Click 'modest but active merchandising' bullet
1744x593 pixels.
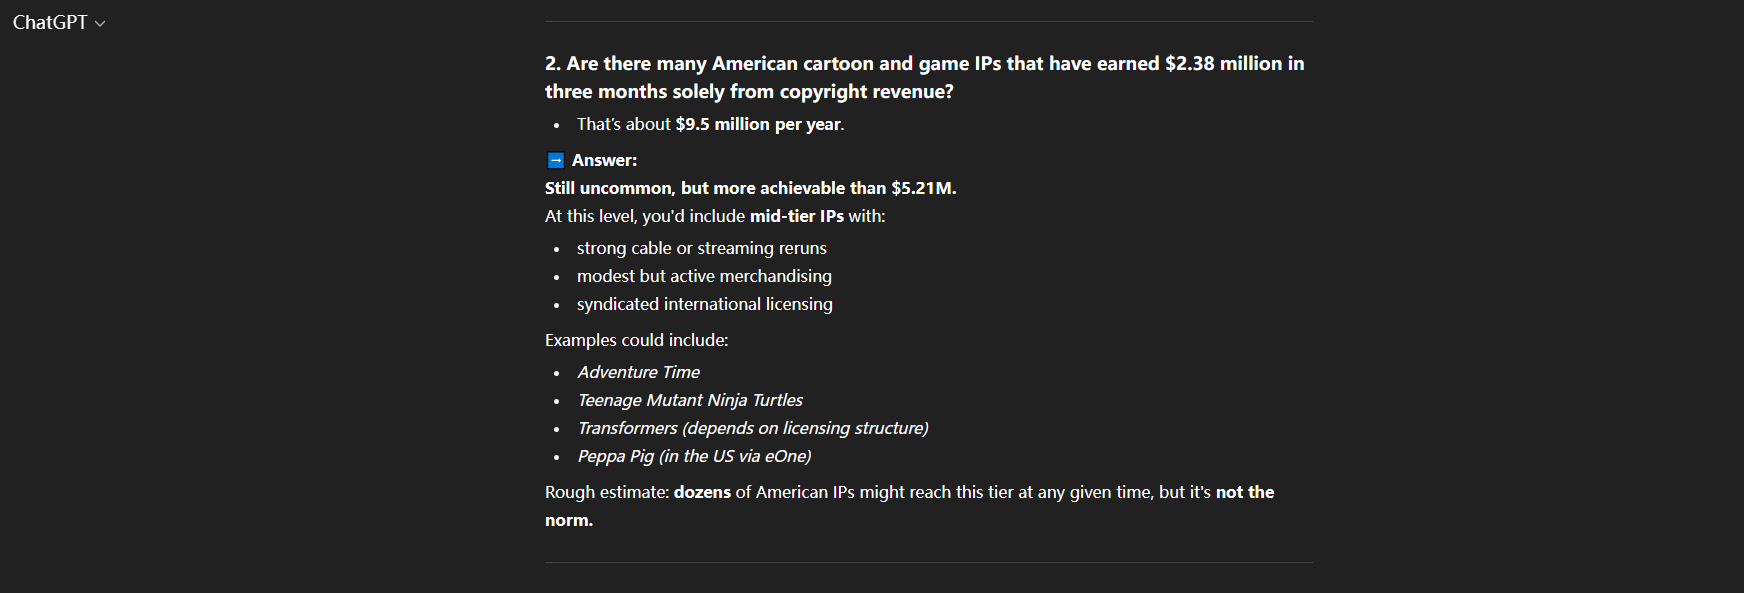[704, 276]
